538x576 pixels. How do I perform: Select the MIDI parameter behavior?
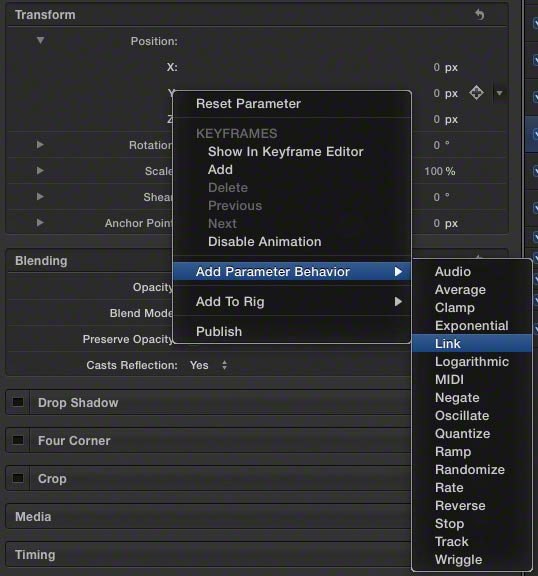point(472,380)
